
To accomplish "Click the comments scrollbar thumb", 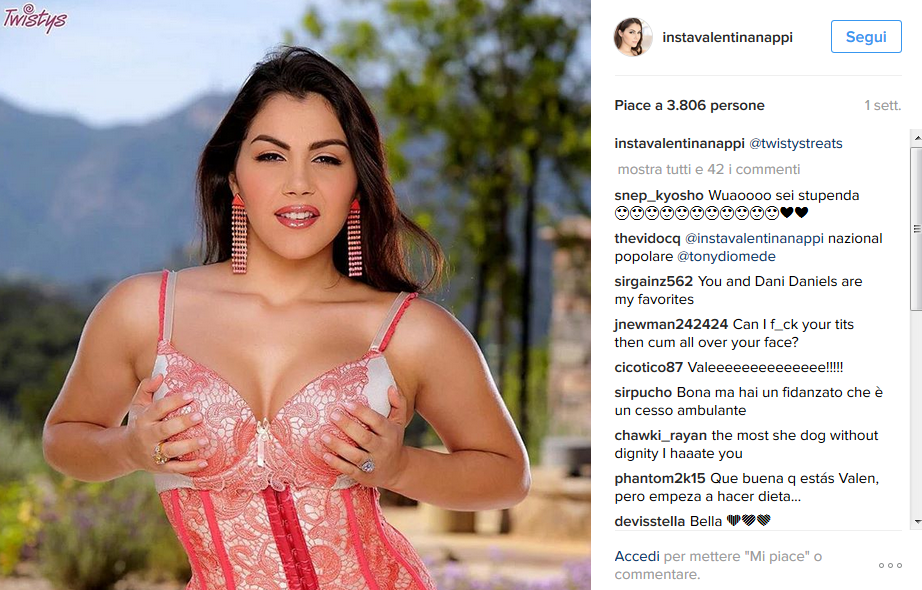I will click(916, 229).
